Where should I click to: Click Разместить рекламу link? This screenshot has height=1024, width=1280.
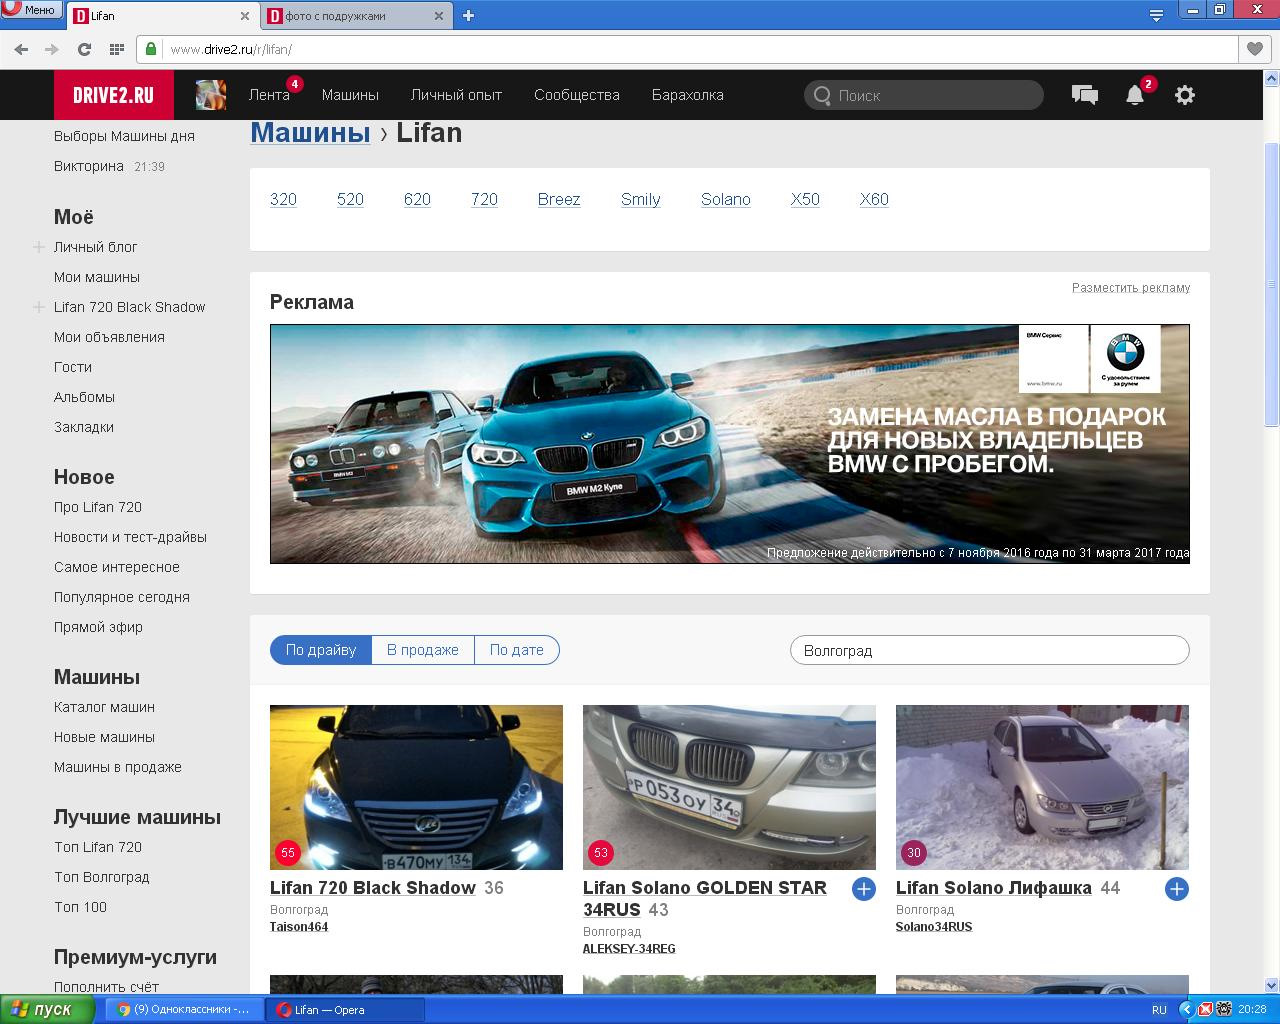(x=1131, y=288)
